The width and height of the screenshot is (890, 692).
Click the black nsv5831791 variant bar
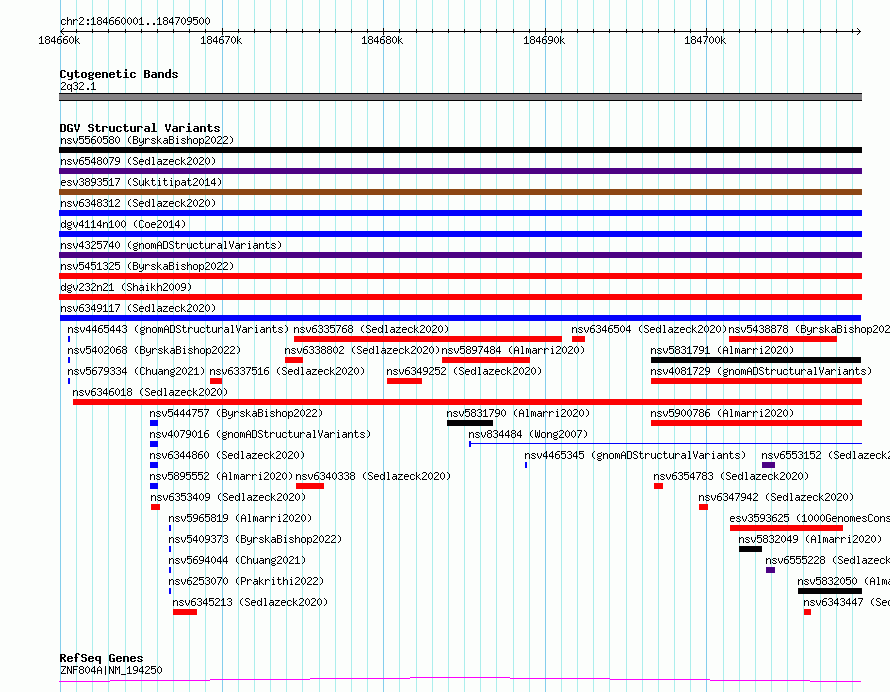pos(756,360)
